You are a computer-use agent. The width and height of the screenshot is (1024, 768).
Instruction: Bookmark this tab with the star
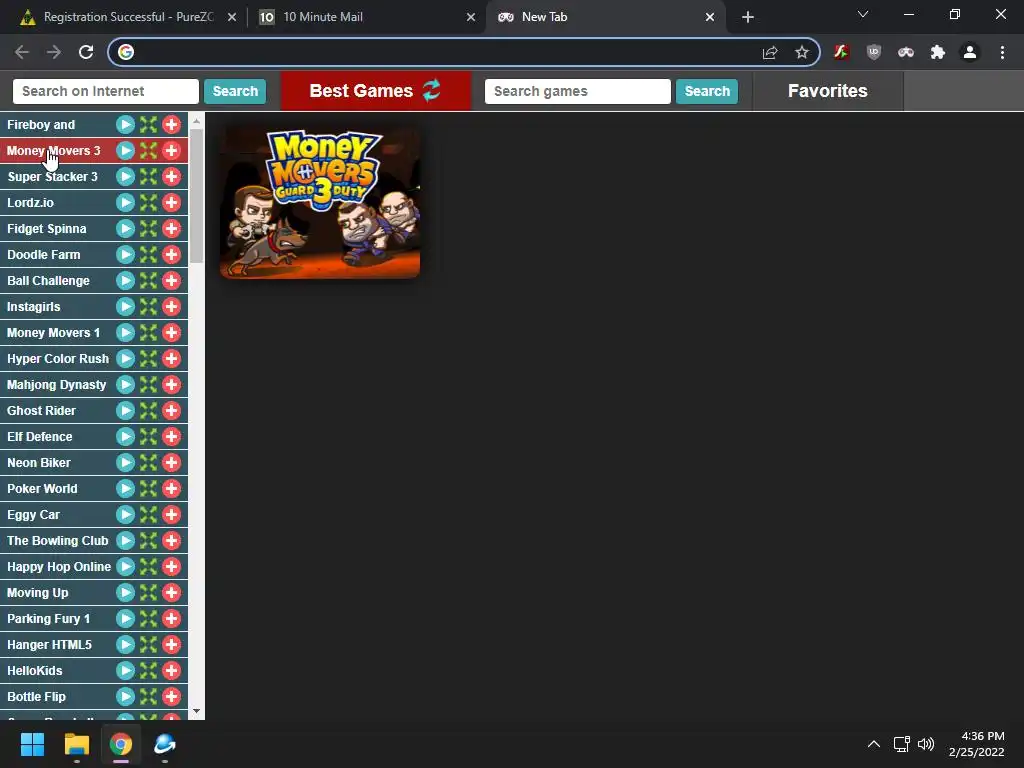[802, 52]
